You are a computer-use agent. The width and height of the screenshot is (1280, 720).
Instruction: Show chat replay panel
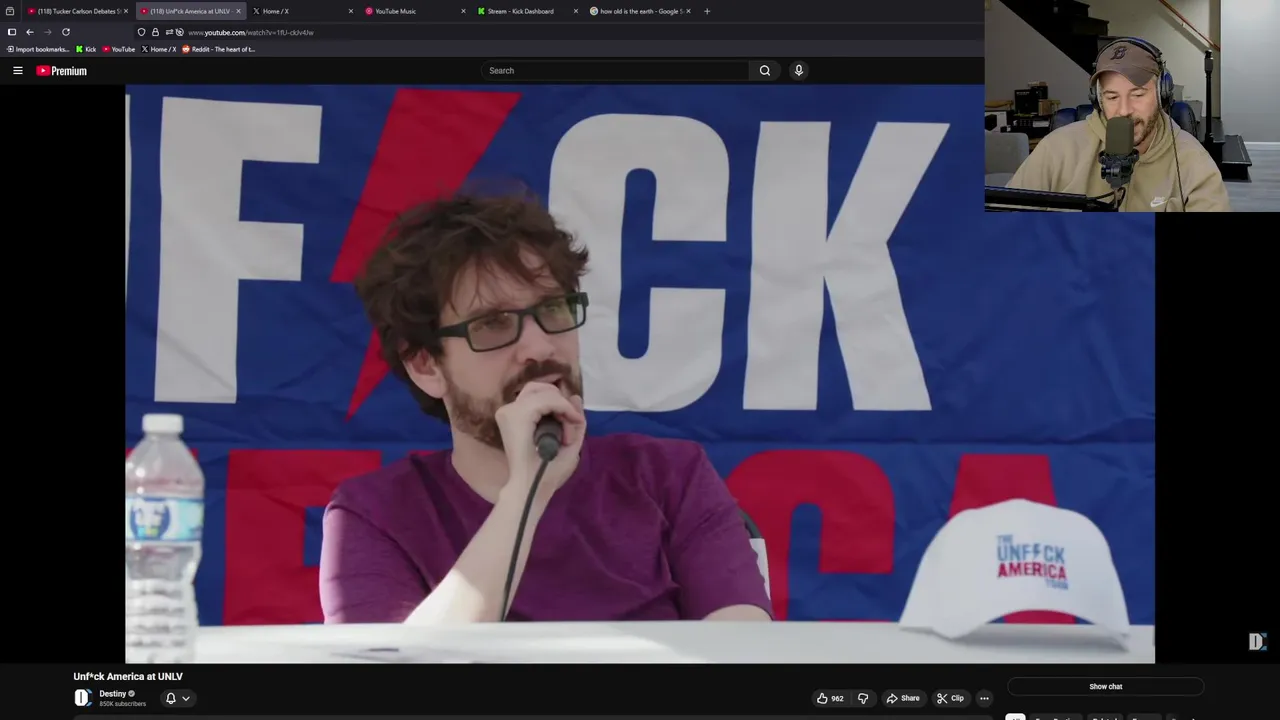coord(1105,686)
